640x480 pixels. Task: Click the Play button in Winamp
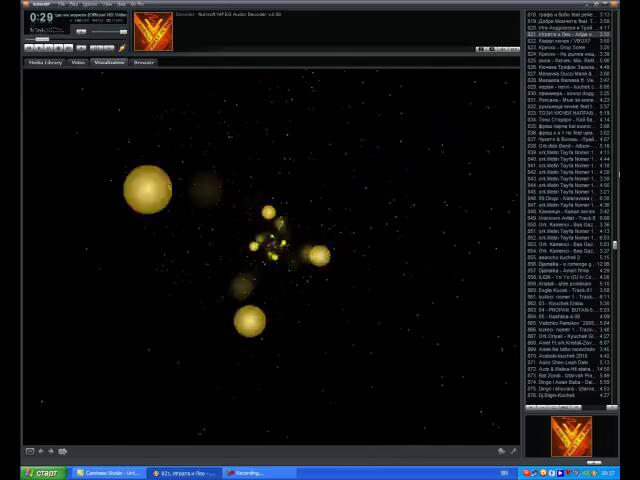[41, 48]
